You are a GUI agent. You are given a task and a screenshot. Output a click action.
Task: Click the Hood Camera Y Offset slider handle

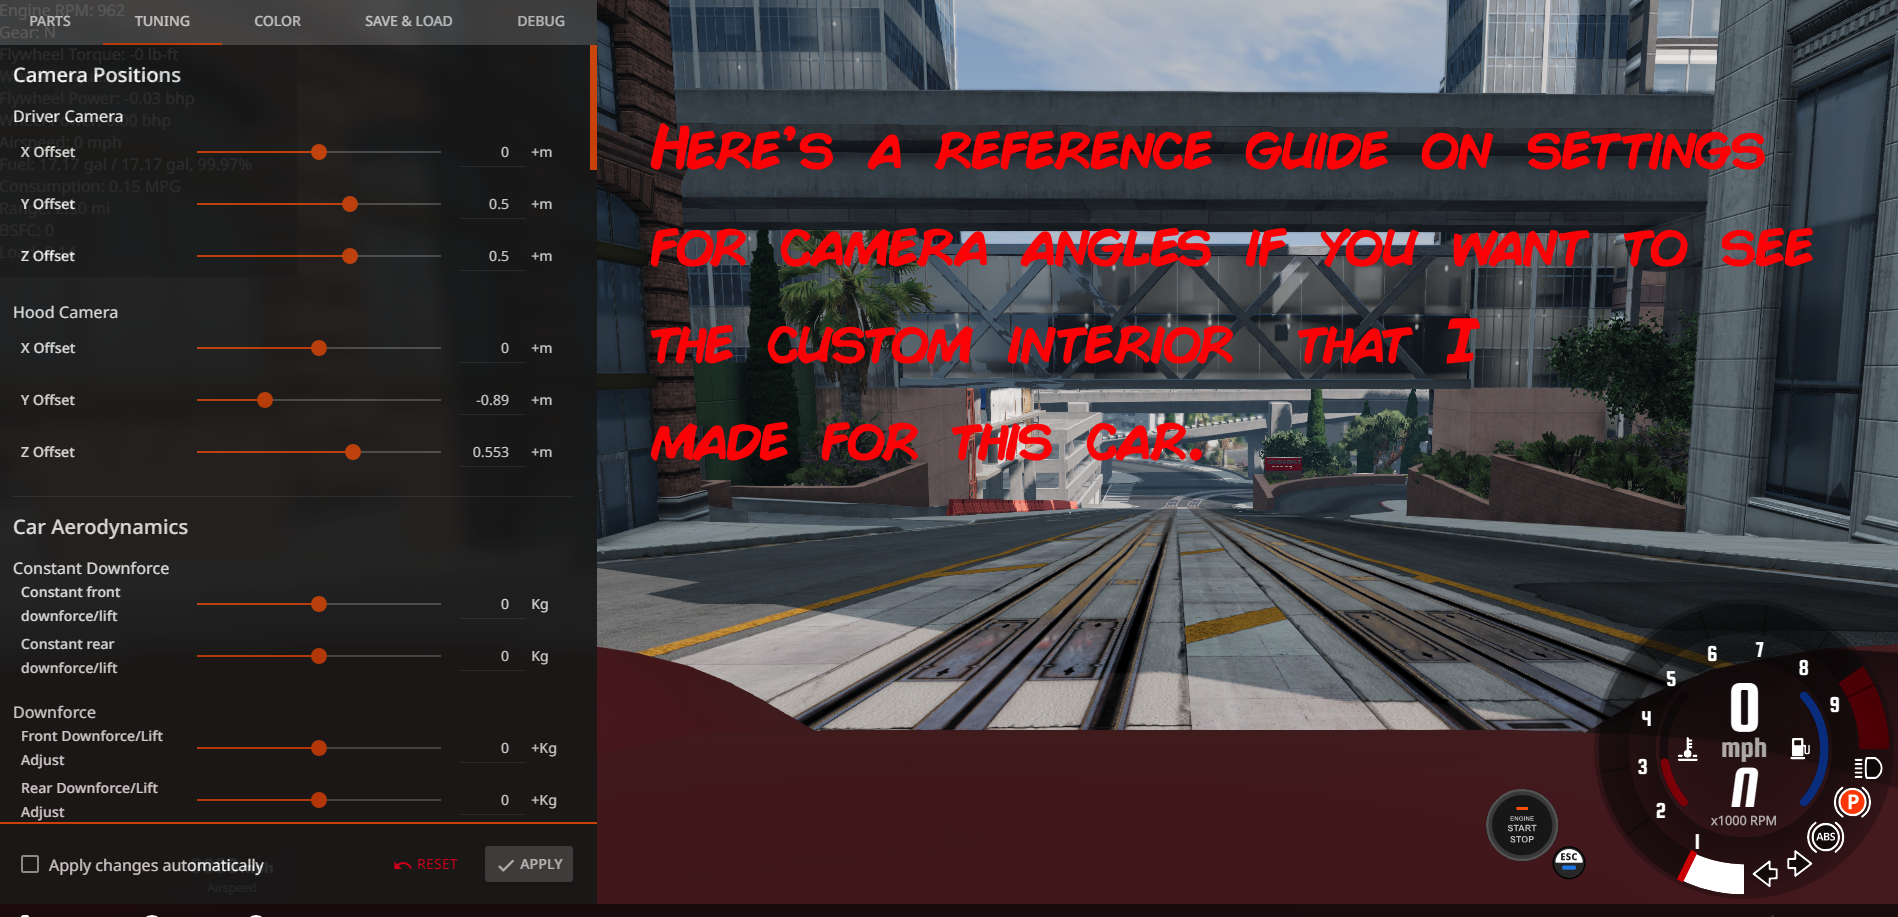click(x=265, y=400)
